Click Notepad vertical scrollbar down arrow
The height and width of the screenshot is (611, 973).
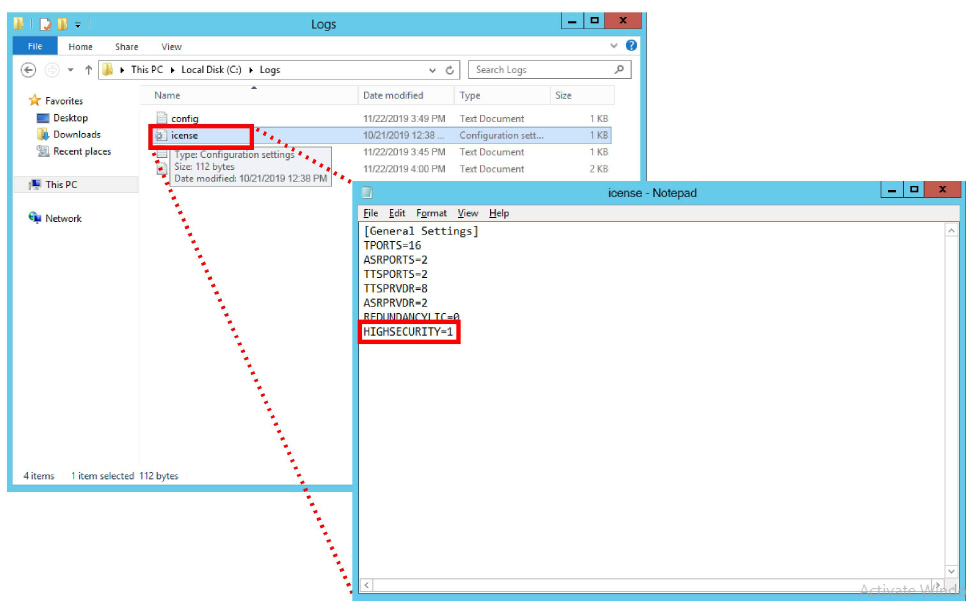(951, 571)
